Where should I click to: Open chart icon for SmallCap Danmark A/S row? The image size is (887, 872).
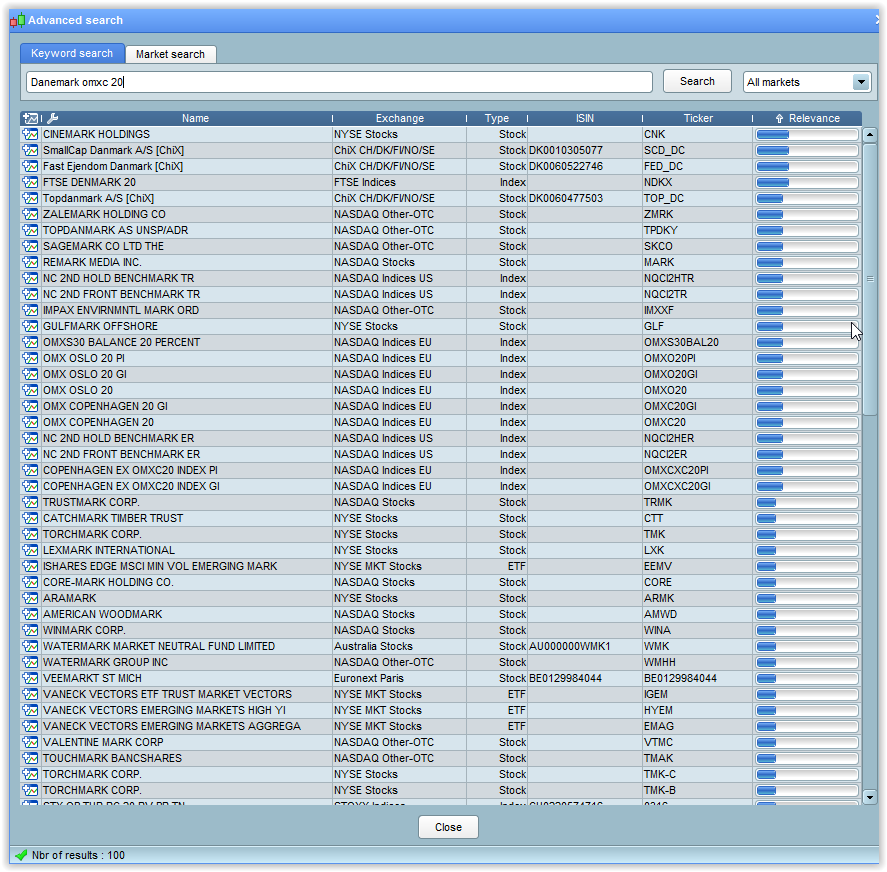tap(30, 150)
